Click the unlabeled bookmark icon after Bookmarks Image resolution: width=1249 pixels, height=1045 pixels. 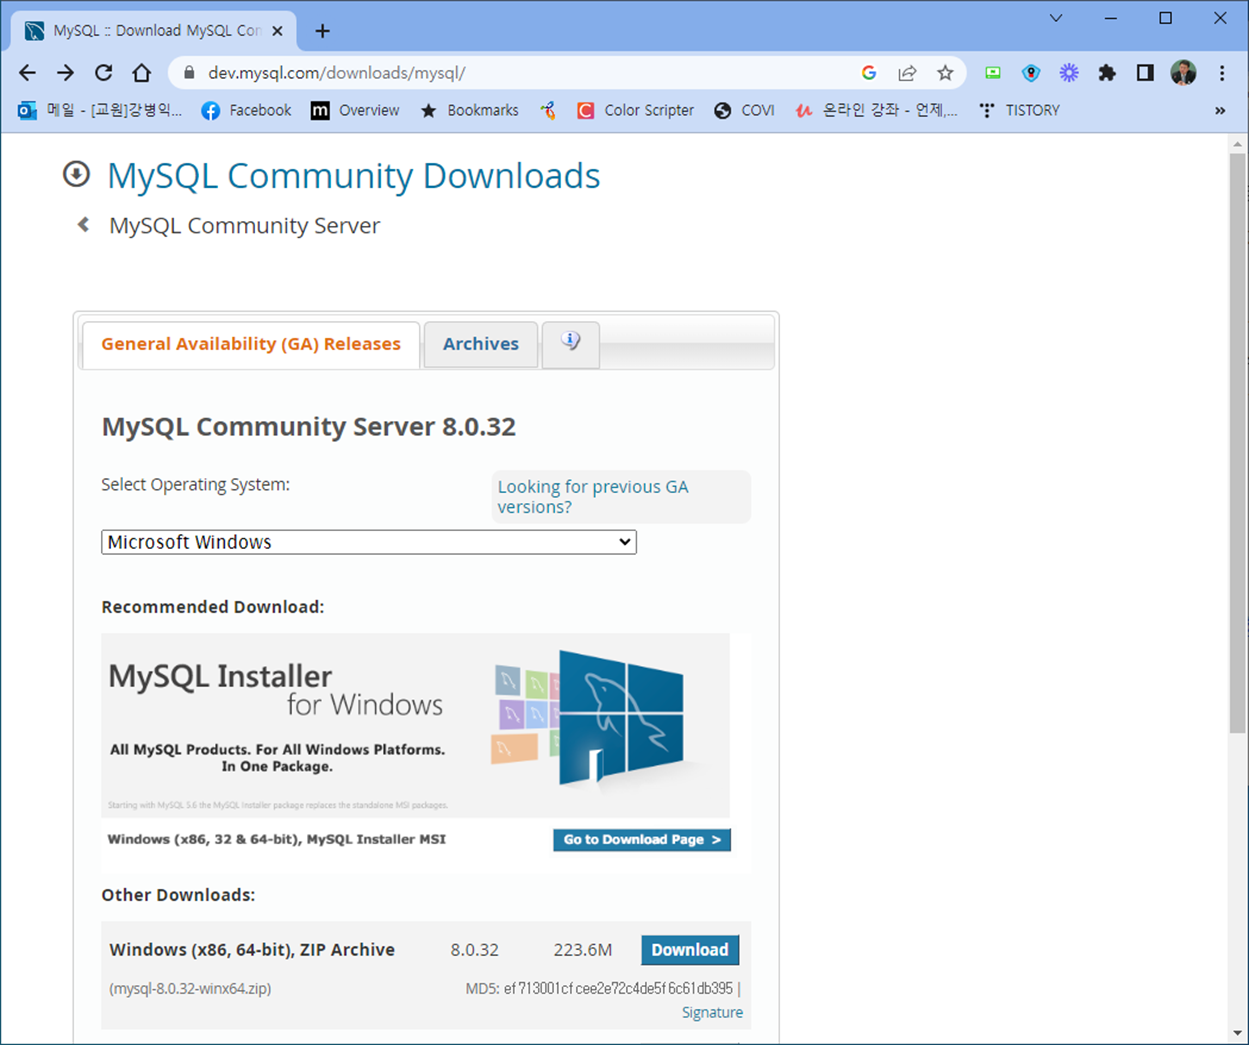(548, 110)
